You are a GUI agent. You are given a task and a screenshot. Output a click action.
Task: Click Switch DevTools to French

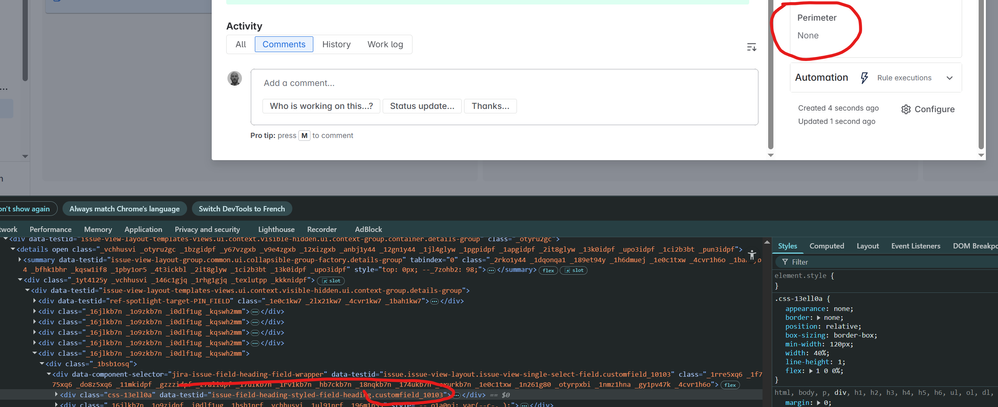coord(242,209)
